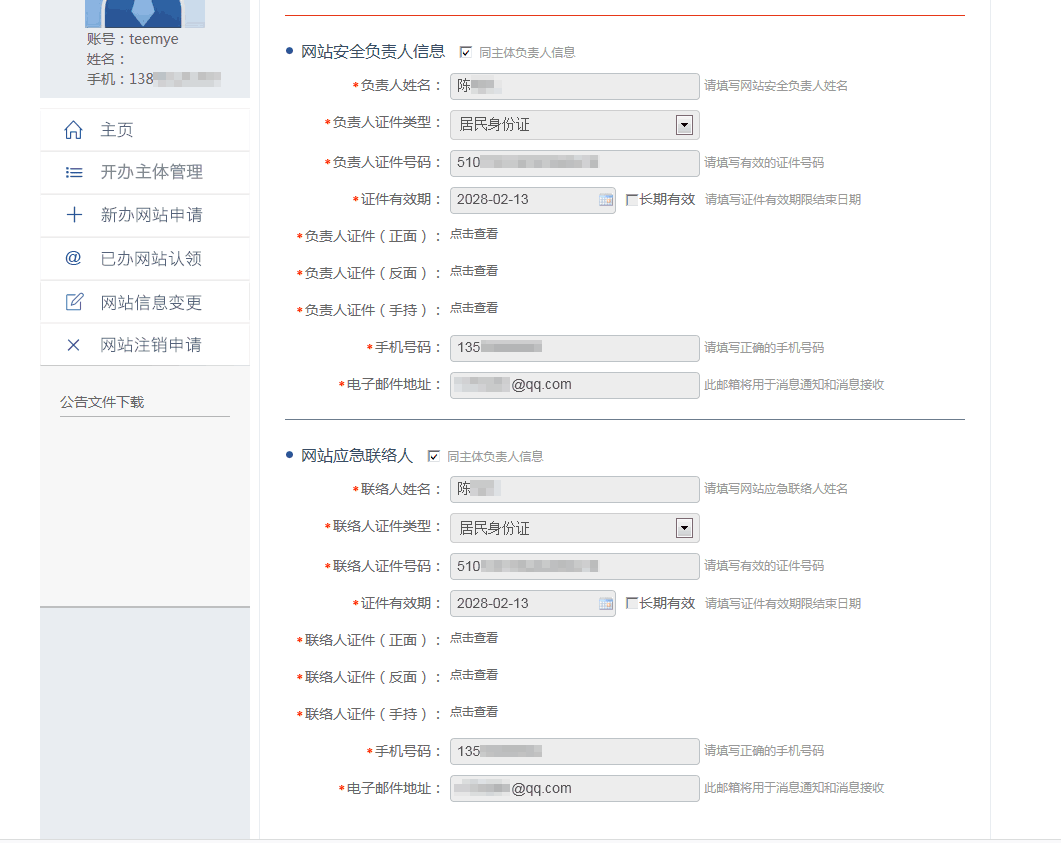View 联络人证件（正面）via 点击查看
This screenshot has height=843, width=1061.
(x=474, y=638)
